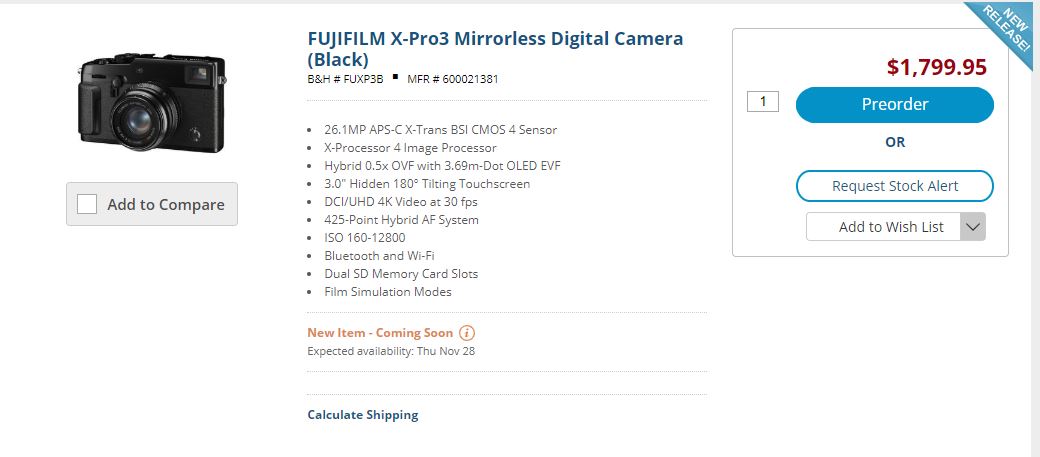
Task: Focus the quantity input box
Action: (x=763, y=101)
